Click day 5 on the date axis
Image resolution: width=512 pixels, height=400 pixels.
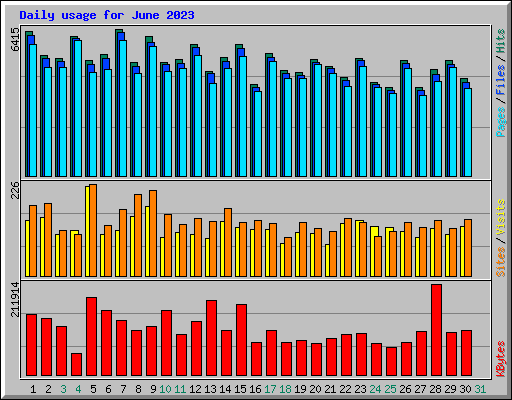[x=93, y=389]
